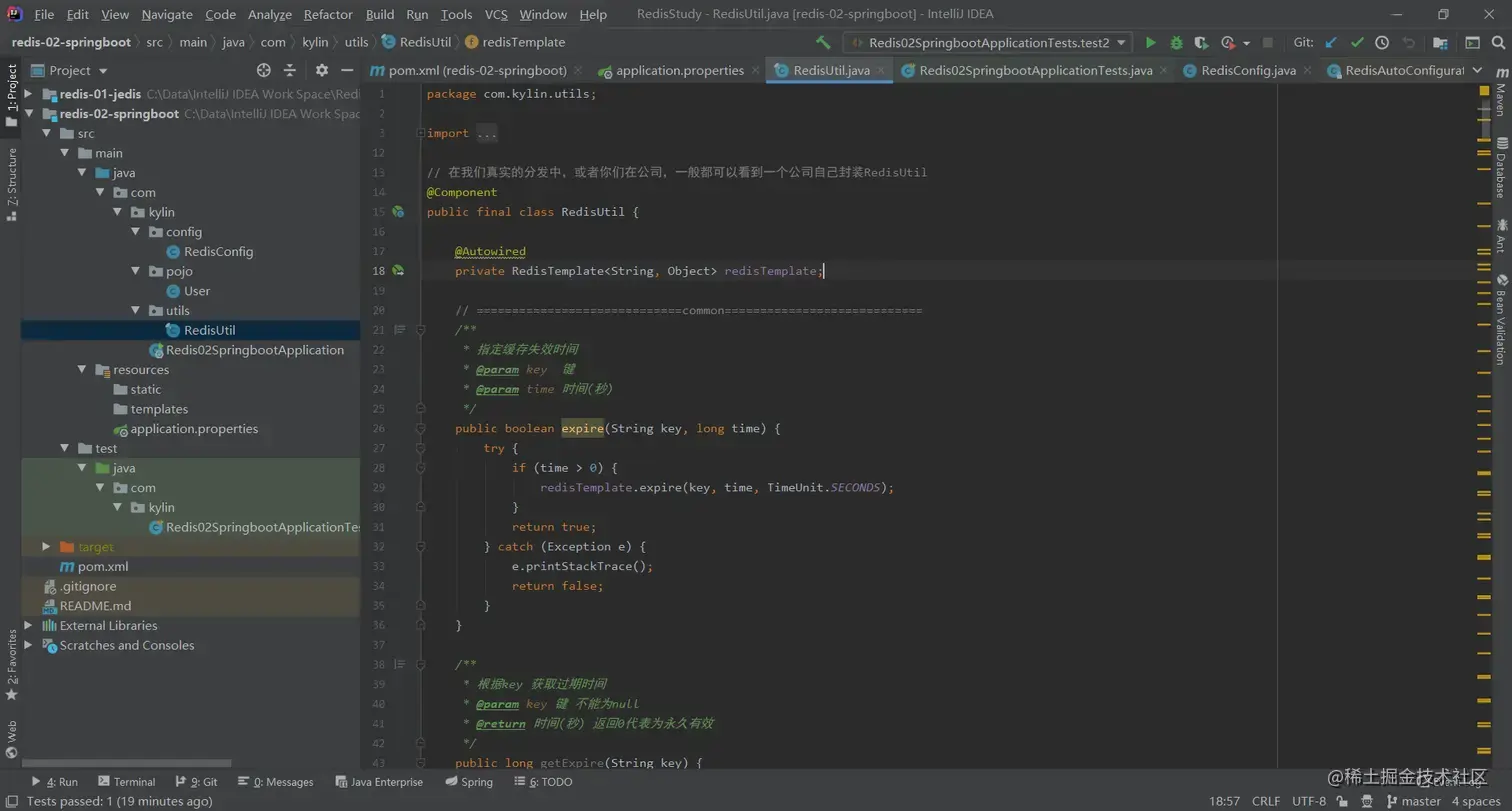Viewport: 1512px width, 811px height.
Task: Switch to RedisConfig.java tab
Action: (1239, 71)
